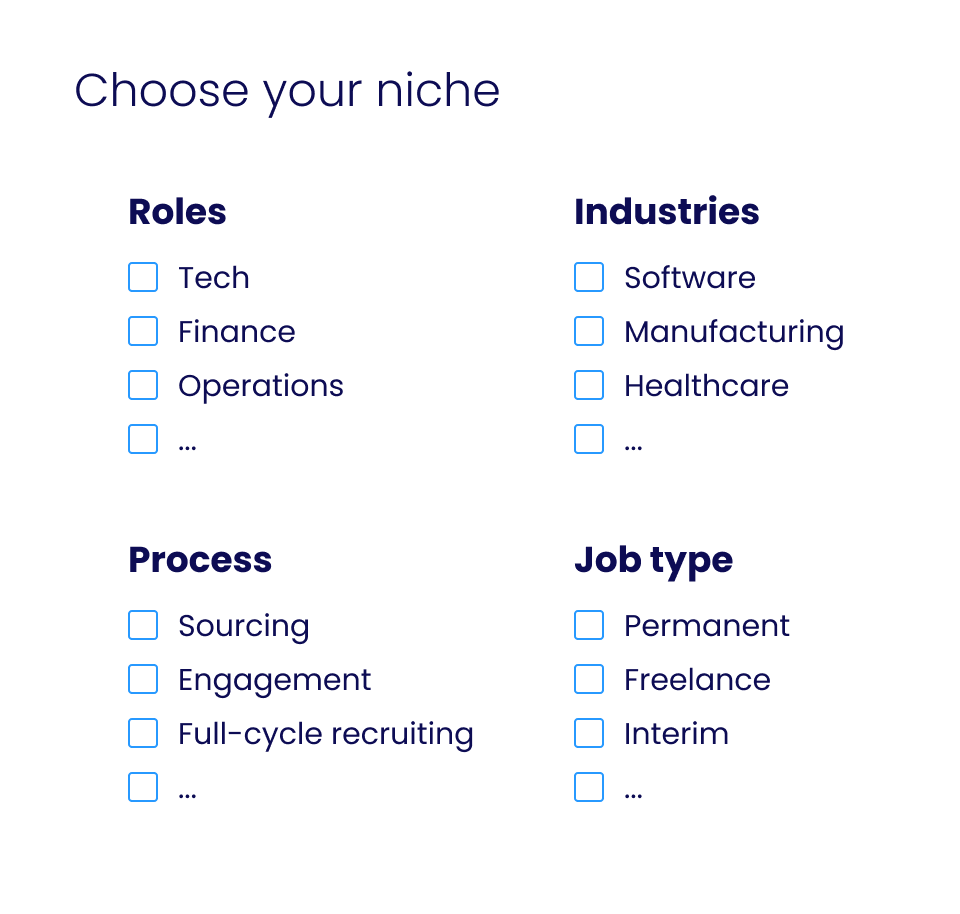
Task: Select Finance in the Roles section
Action: pyautogui.click(x=143, y=331)
